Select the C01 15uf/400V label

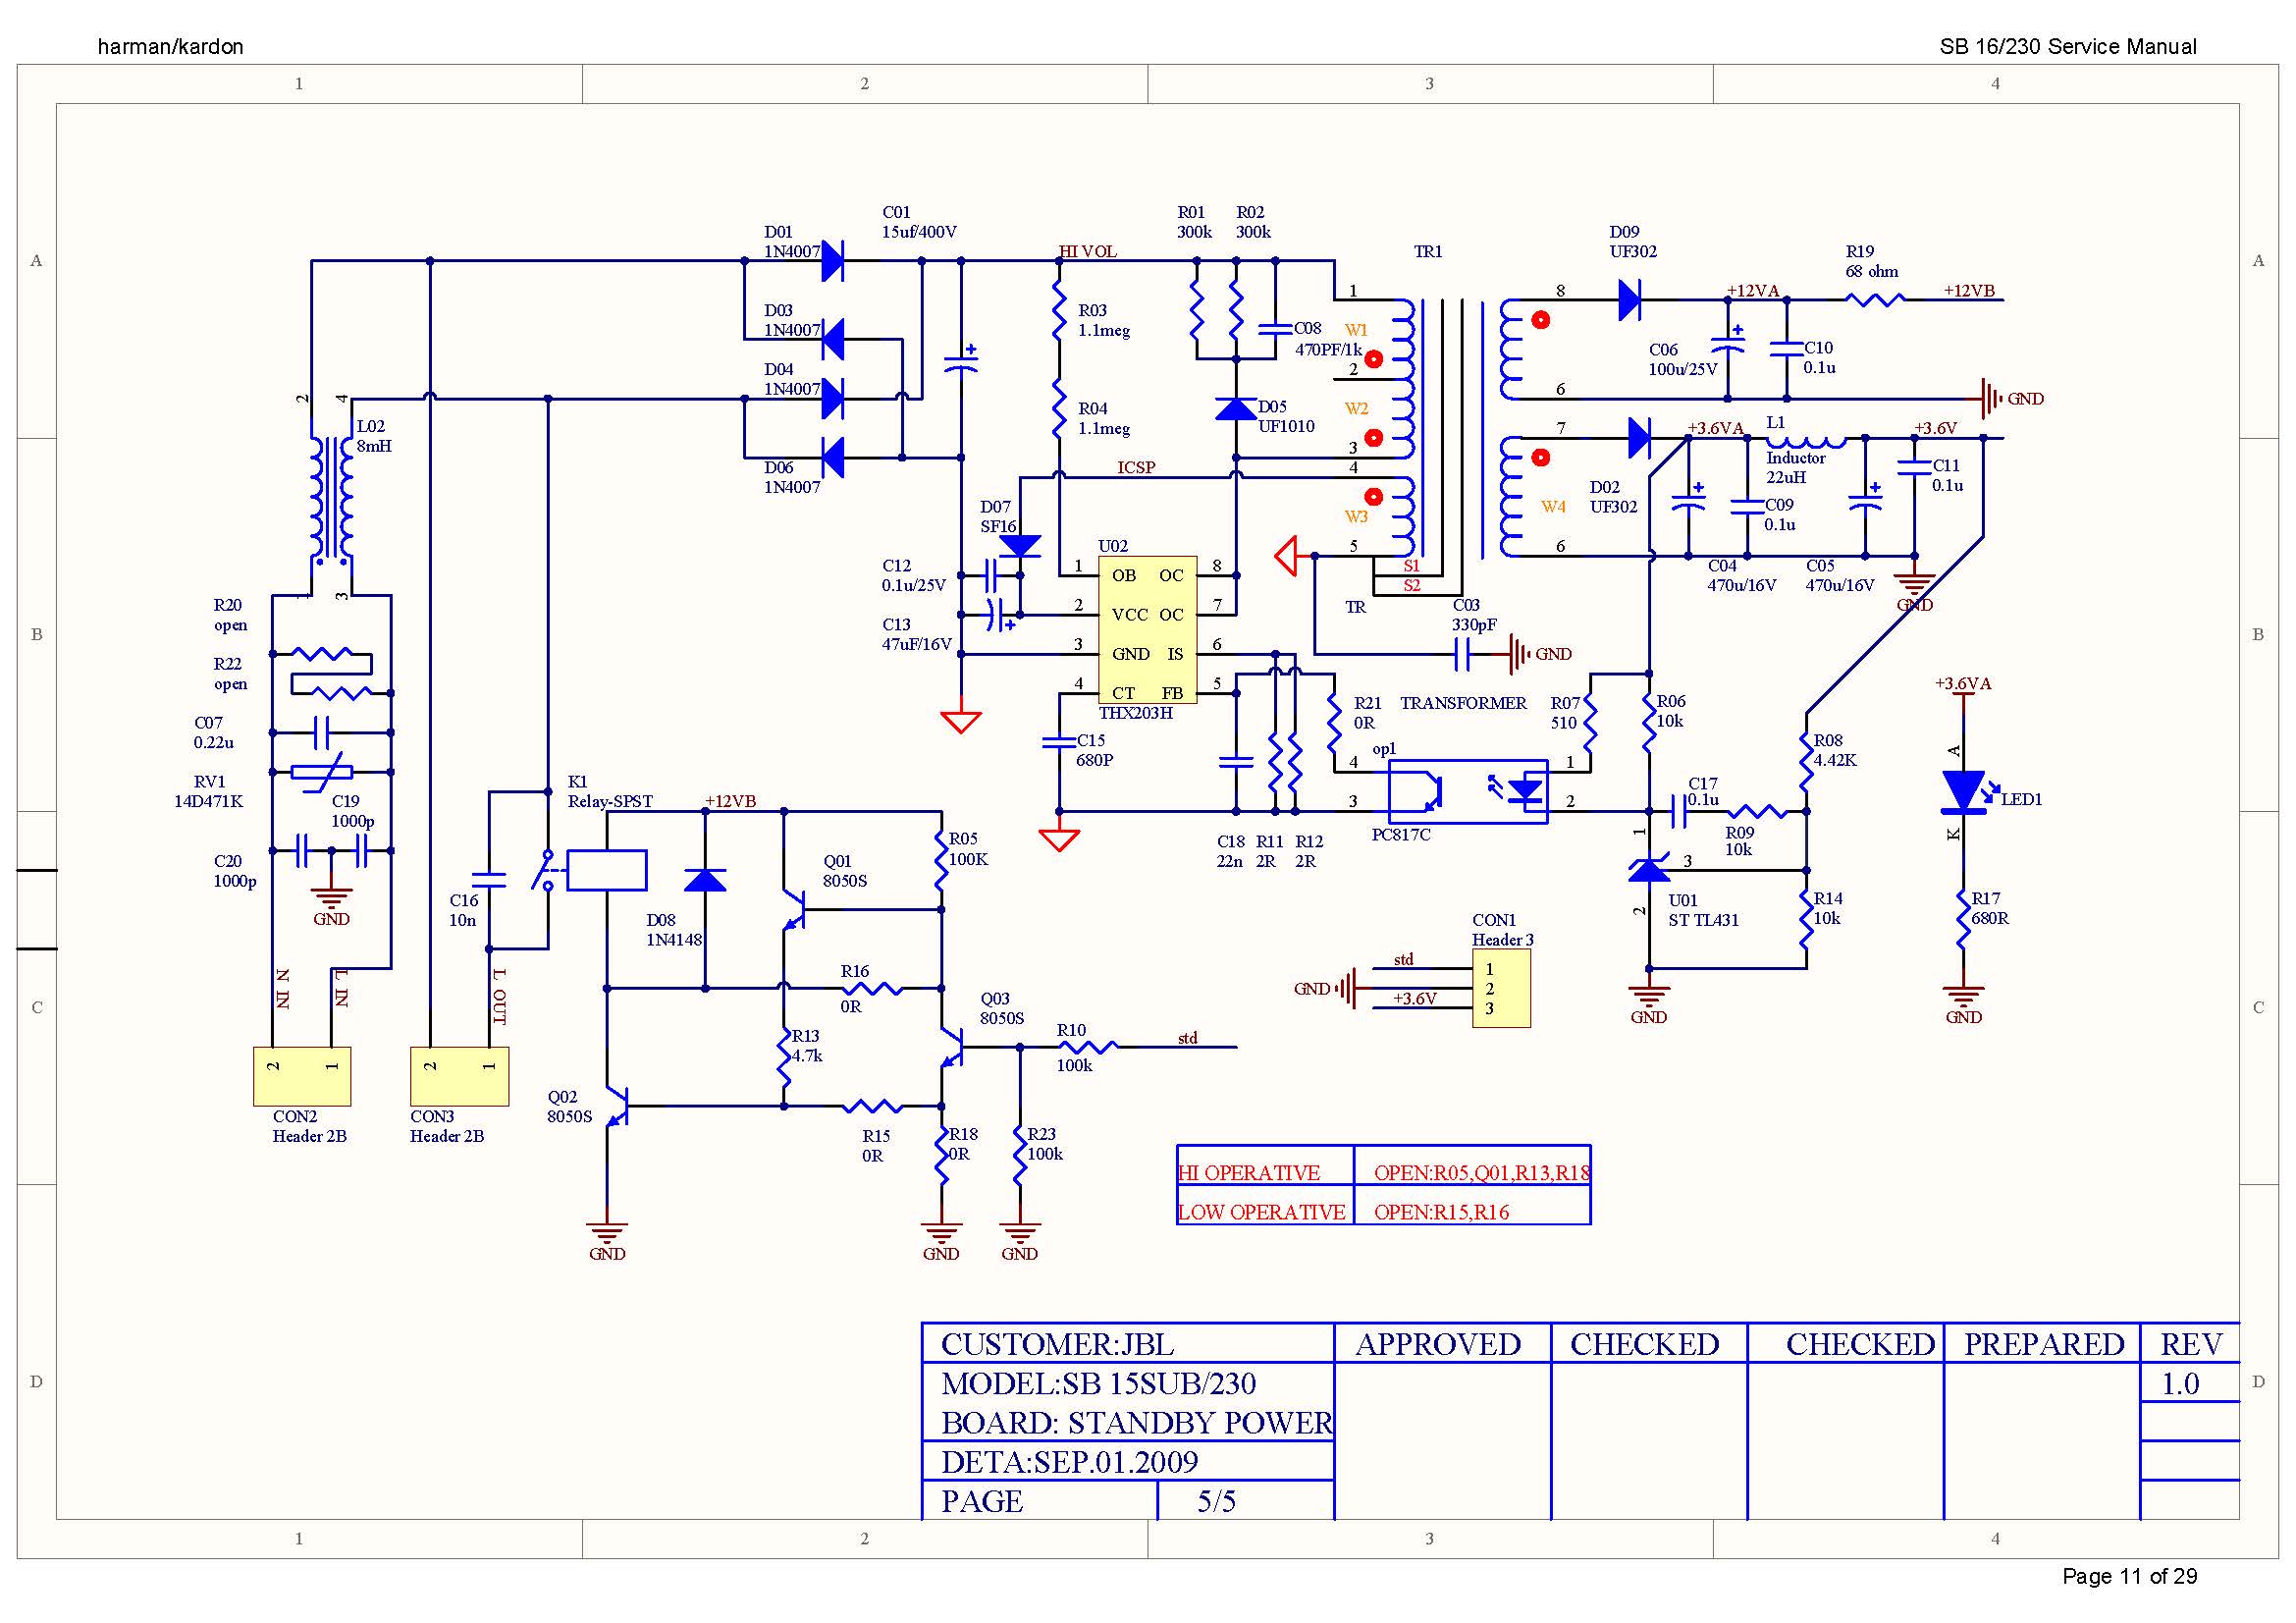click(x=919, y=222)
